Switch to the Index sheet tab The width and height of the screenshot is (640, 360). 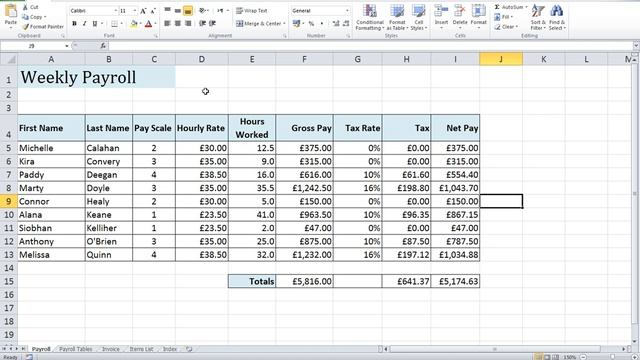click(170, 349)
